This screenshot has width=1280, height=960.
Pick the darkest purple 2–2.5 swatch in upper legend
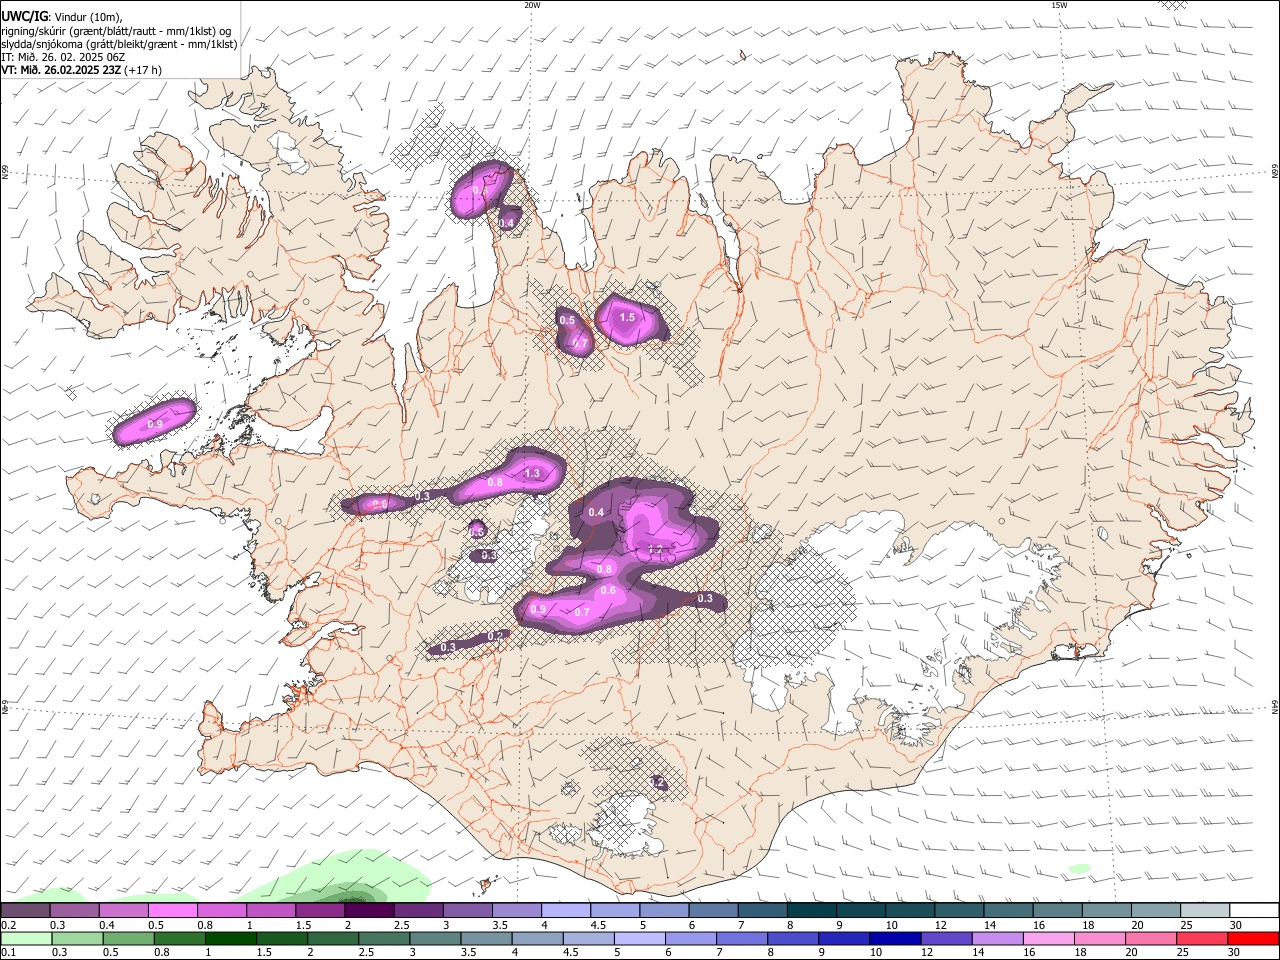point(369,910)
